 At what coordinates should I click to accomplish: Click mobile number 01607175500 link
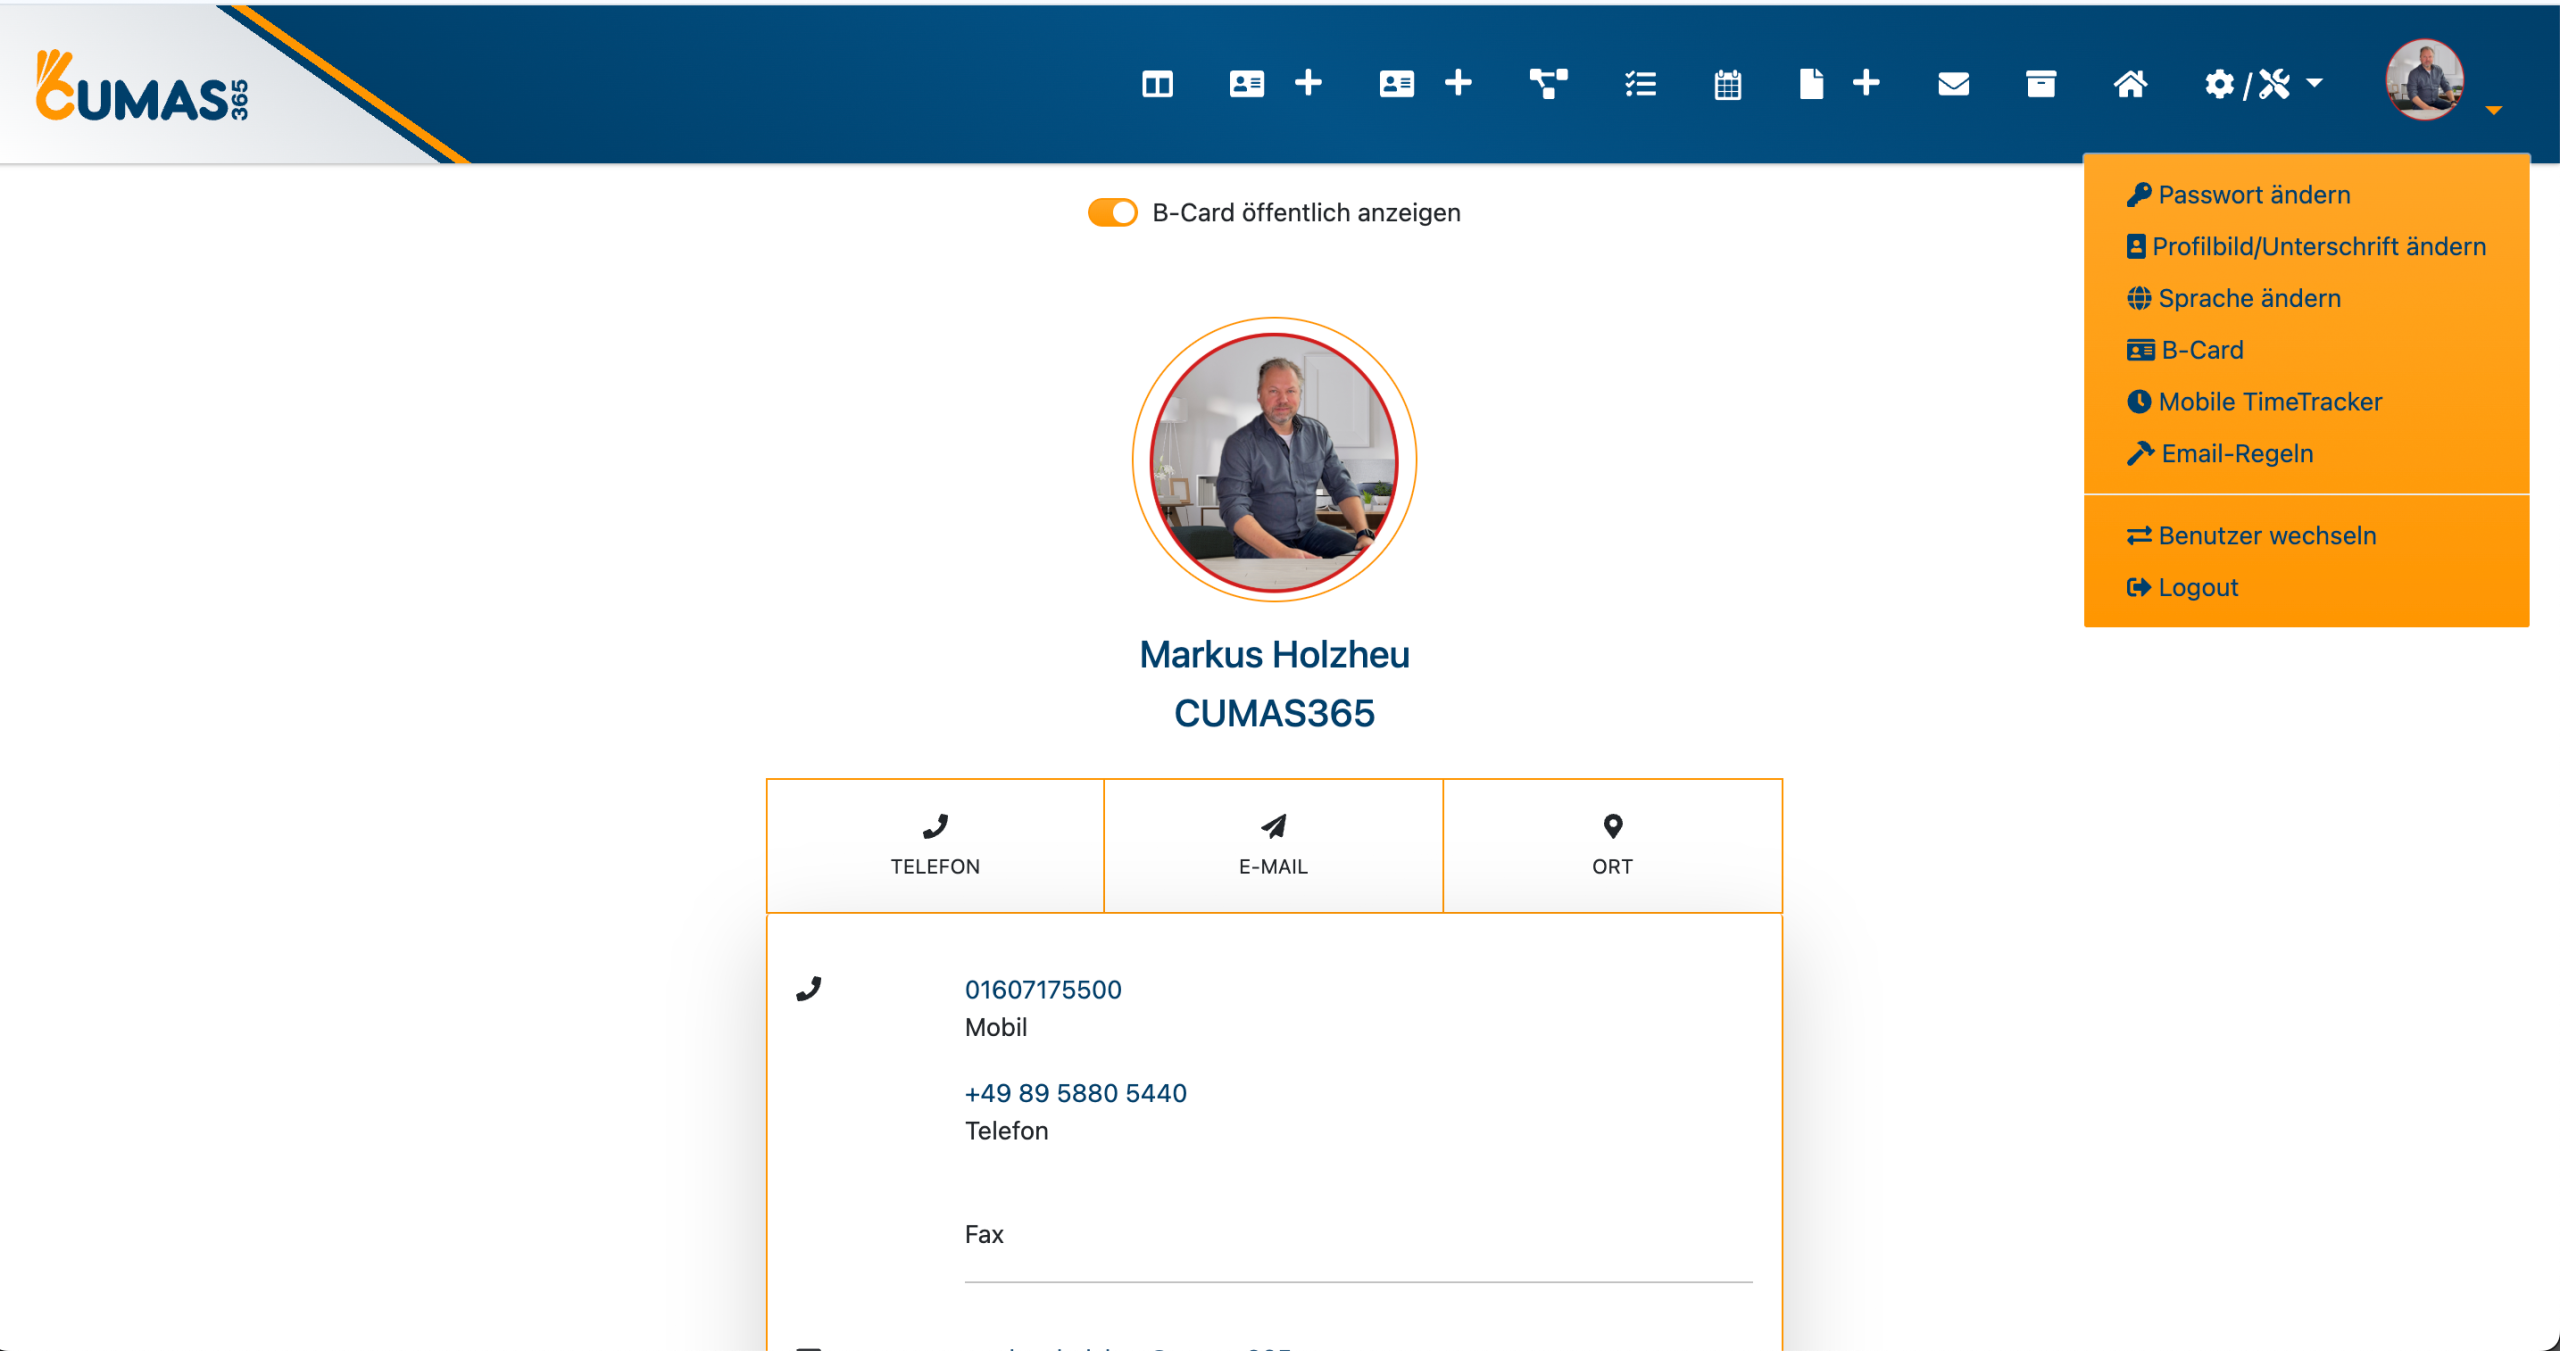pos(1043,989)
